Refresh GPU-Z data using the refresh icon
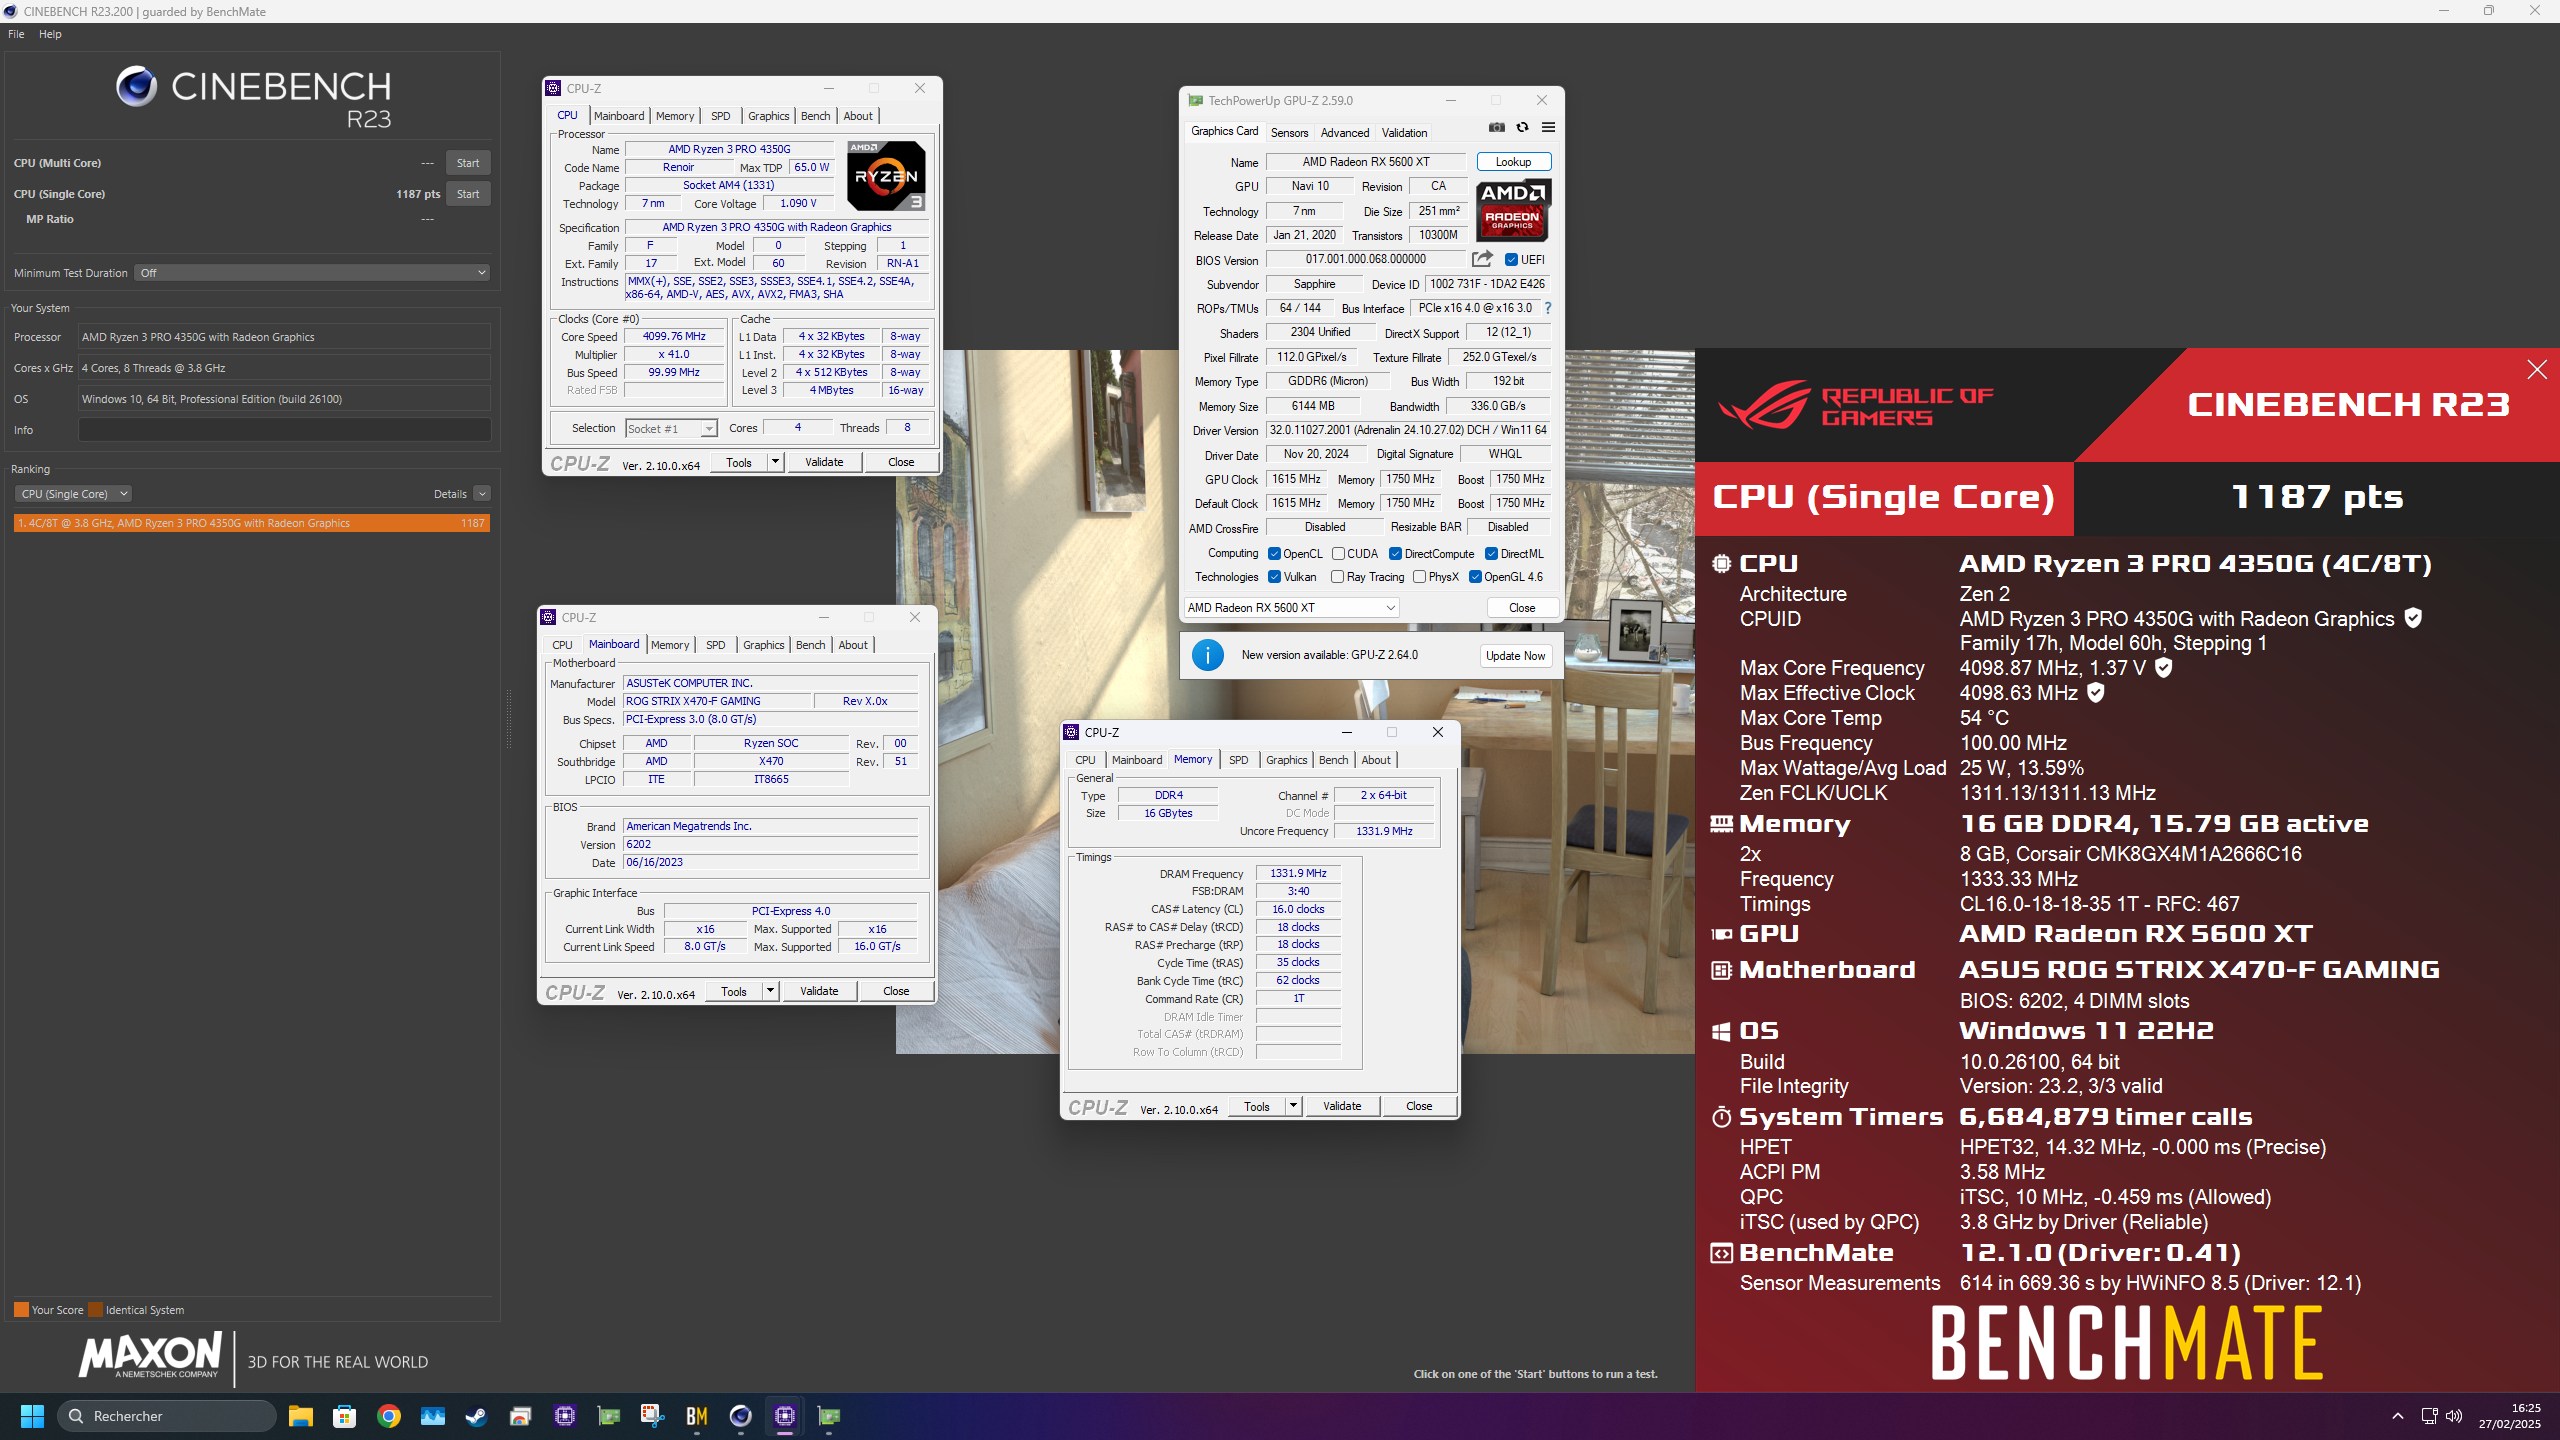This screenshot has height=1440, width=2560. click(1522, 127)
